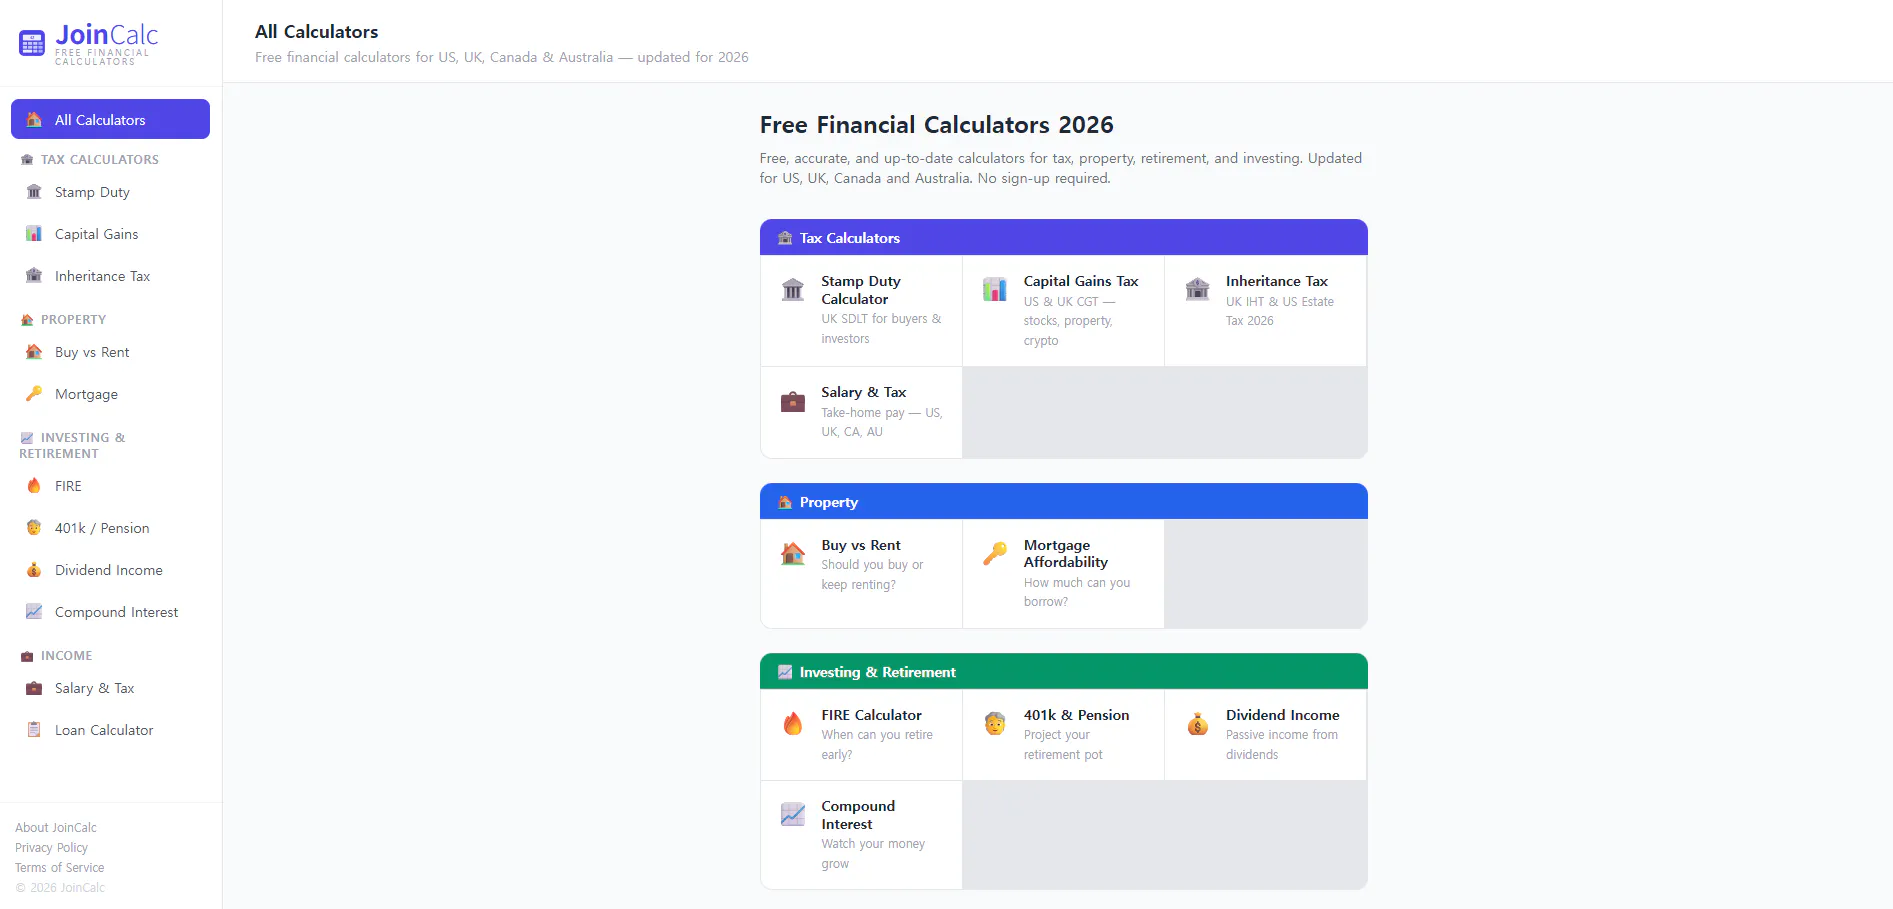Click the key icon on Mortgage Affordability card
This screenshot has height=909, width=1893.
[995, 553]
